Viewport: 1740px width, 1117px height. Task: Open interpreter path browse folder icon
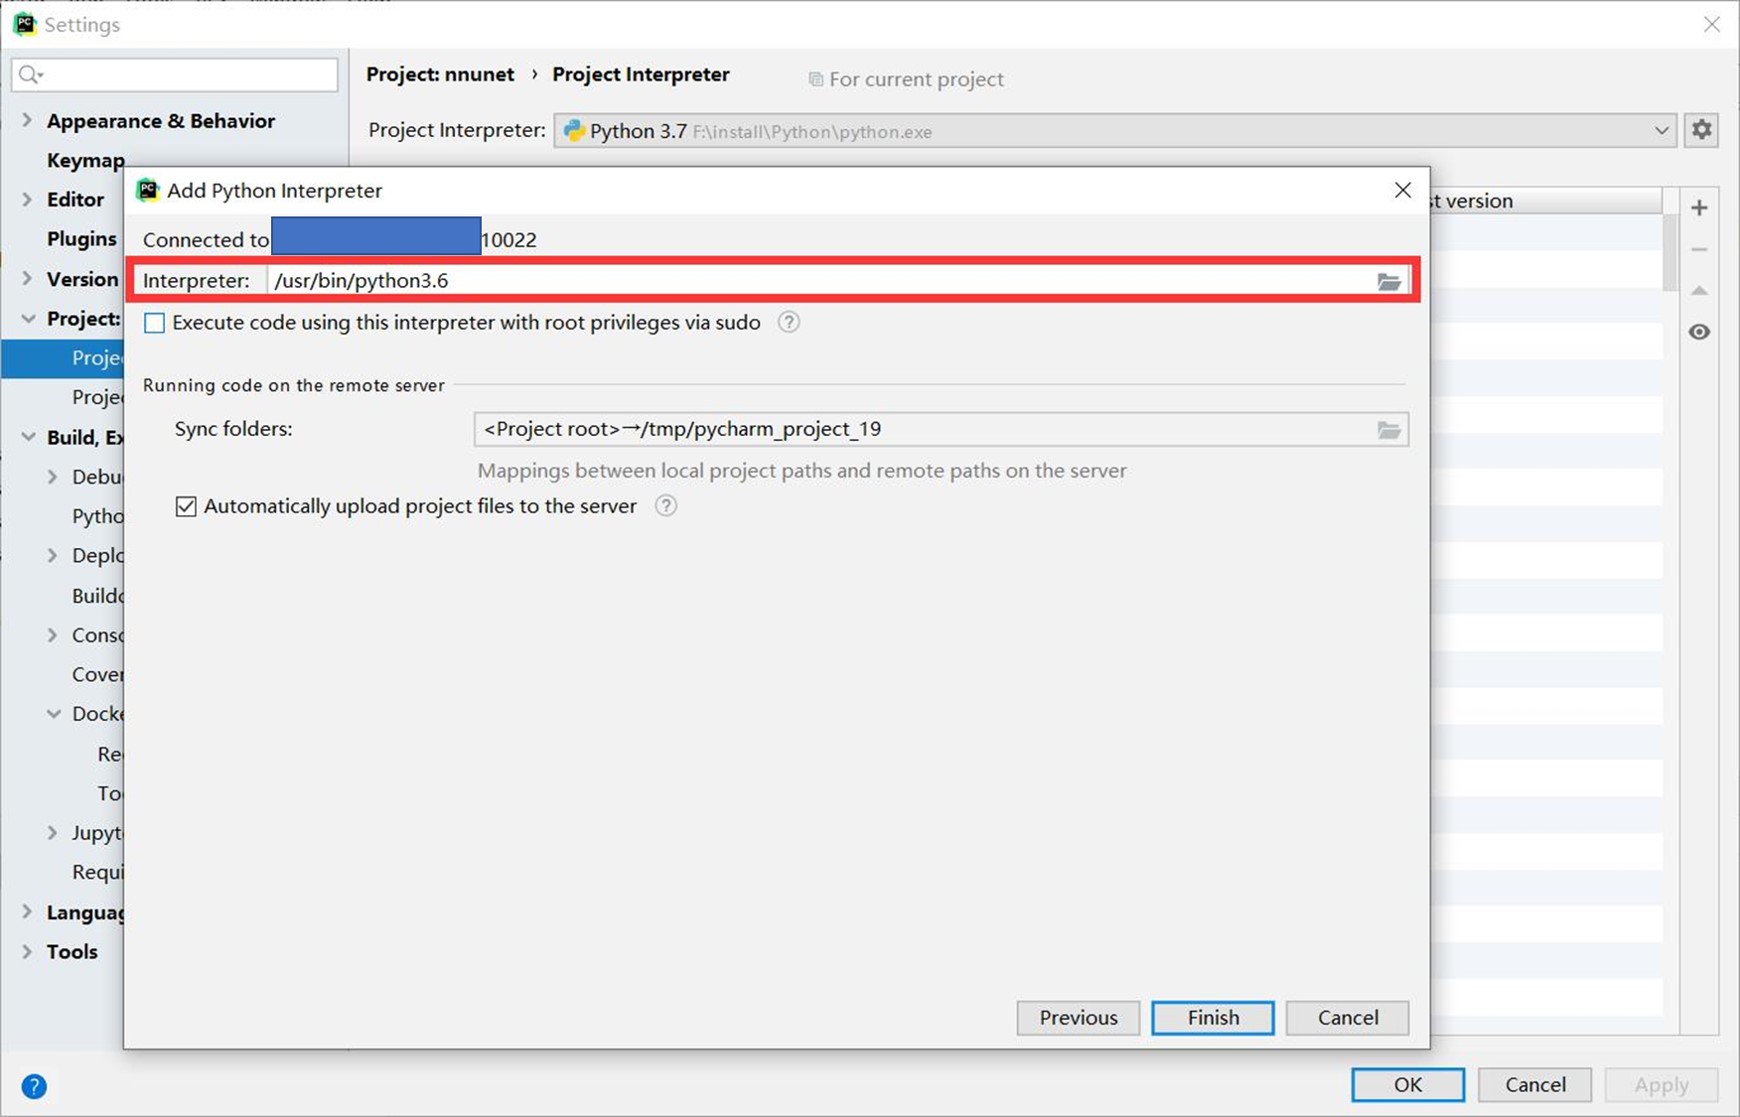tap(1389, 282)
